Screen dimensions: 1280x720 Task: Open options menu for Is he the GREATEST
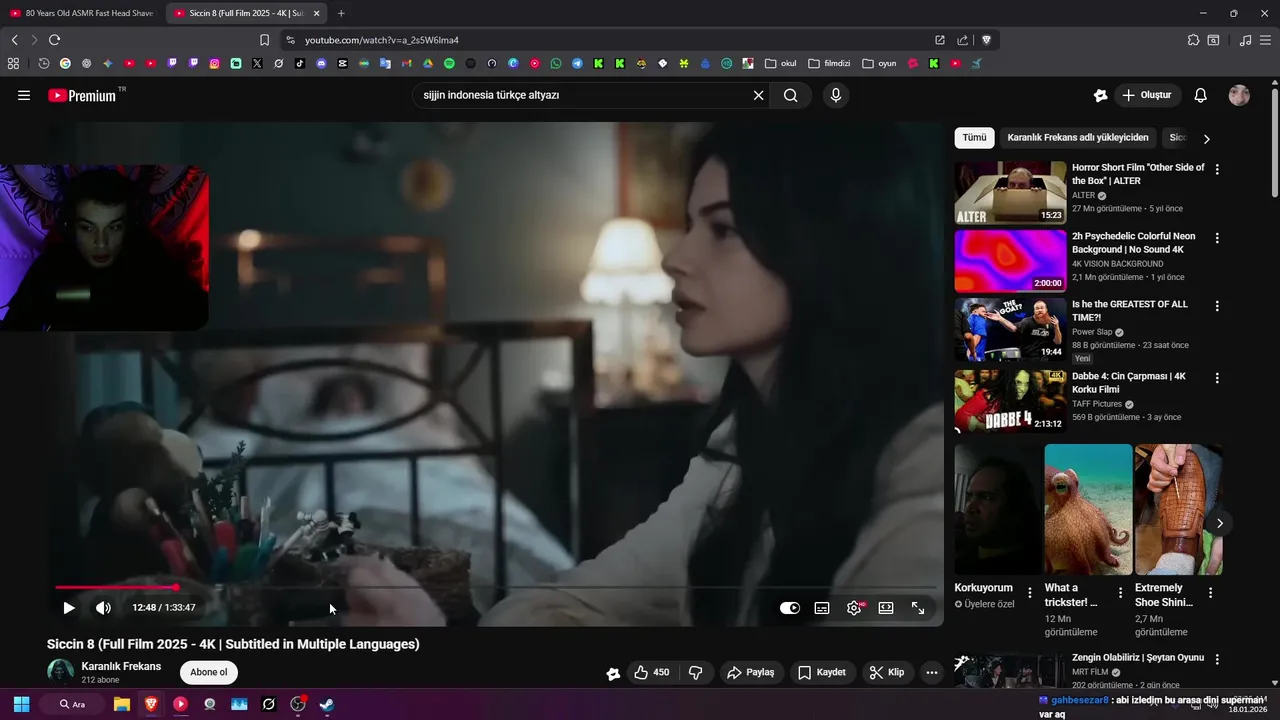[1217, 306]
